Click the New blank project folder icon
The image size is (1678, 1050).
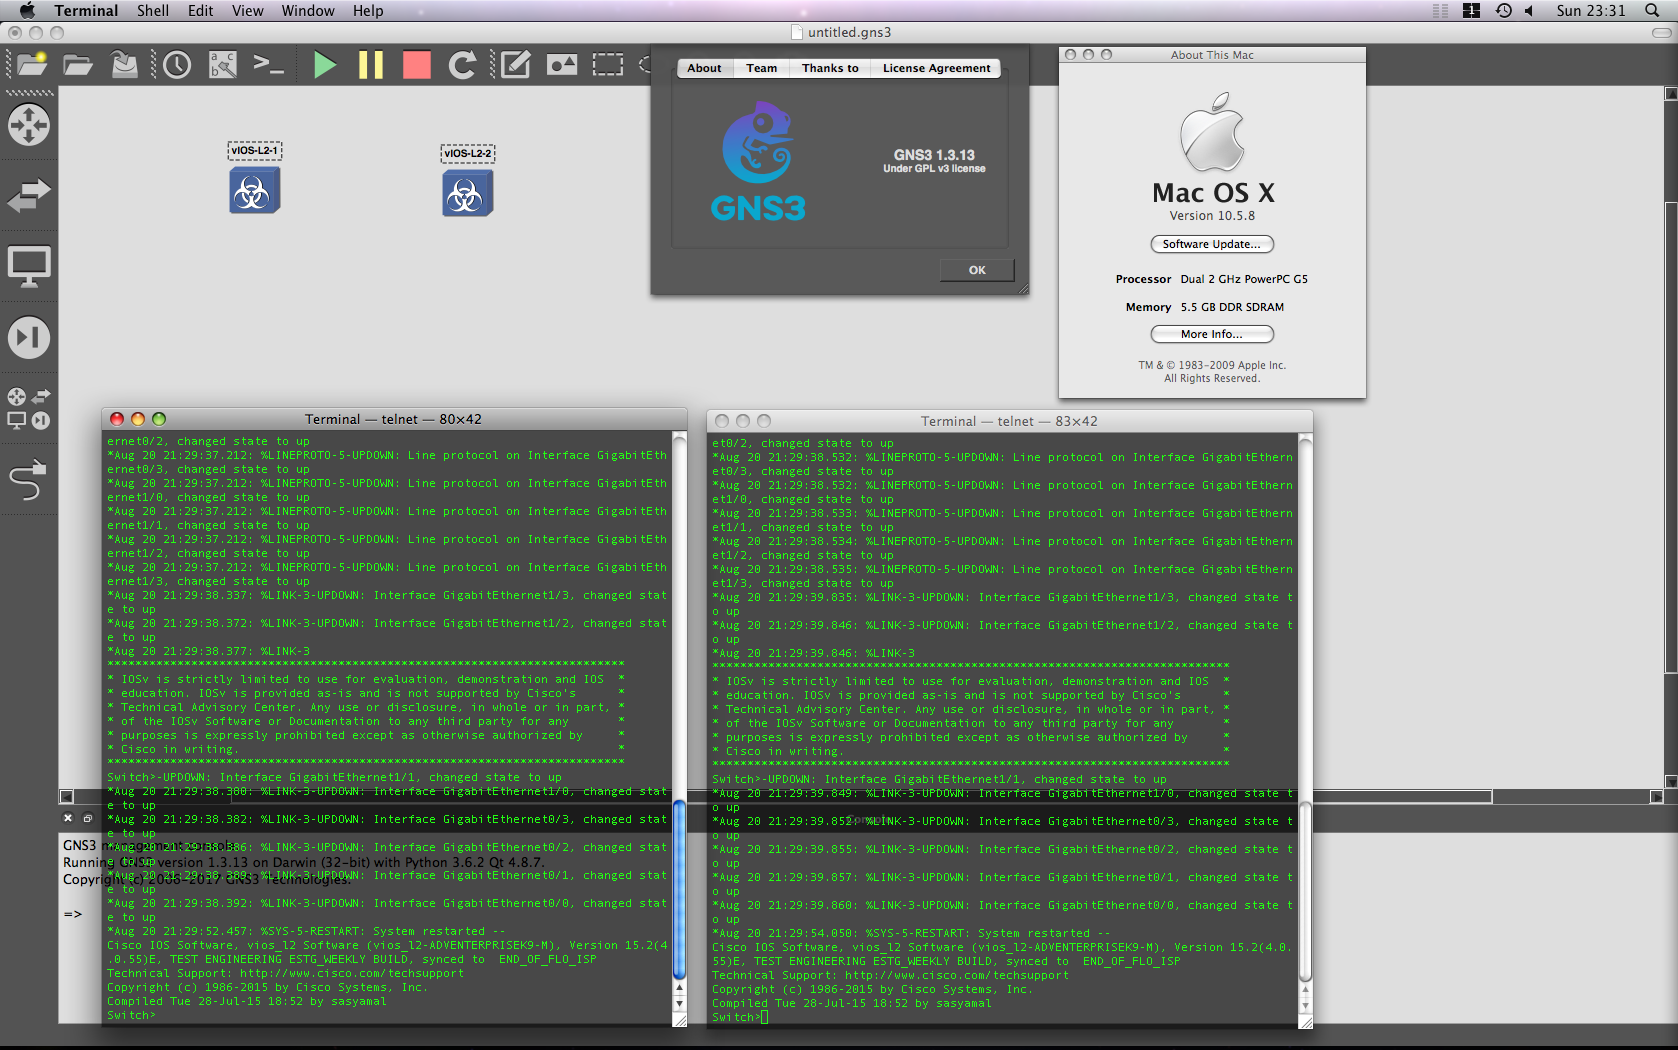[32, 65]
